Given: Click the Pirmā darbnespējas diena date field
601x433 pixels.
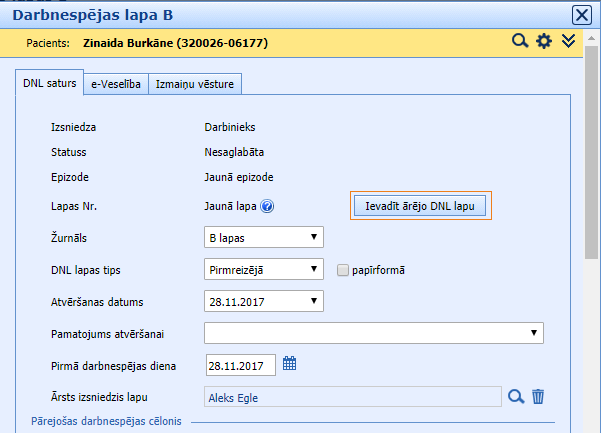Looking at the screenshot, I should click(x=240, y=365).
